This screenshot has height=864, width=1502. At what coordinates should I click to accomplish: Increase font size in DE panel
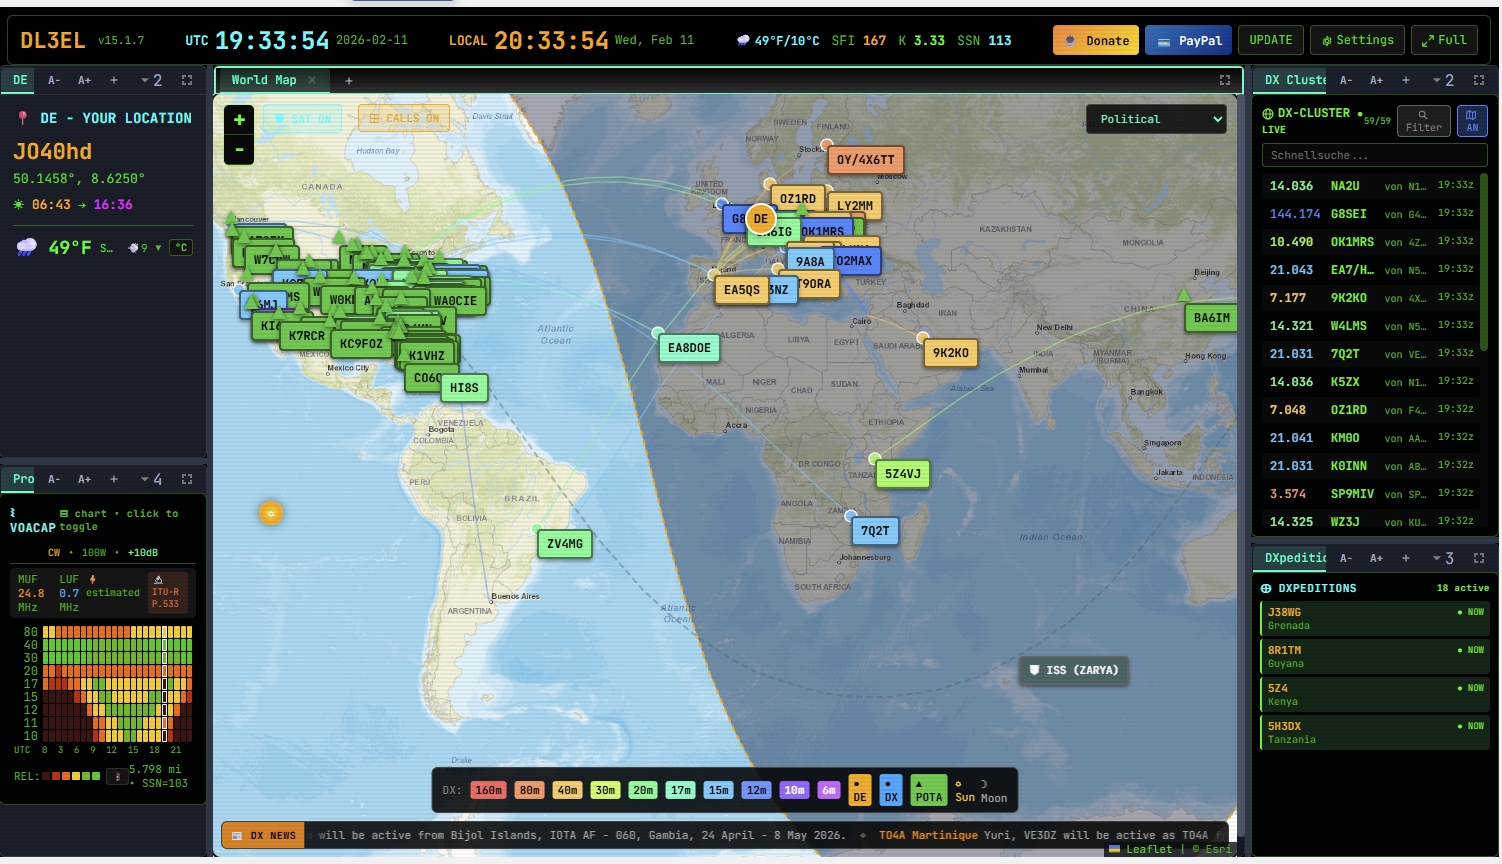pyautogui.click(x=85, y=80)
